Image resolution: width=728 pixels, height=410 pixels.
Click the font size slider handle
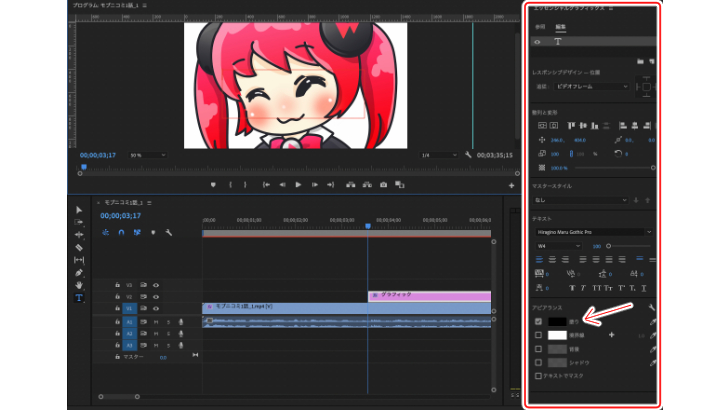(608, 246)
